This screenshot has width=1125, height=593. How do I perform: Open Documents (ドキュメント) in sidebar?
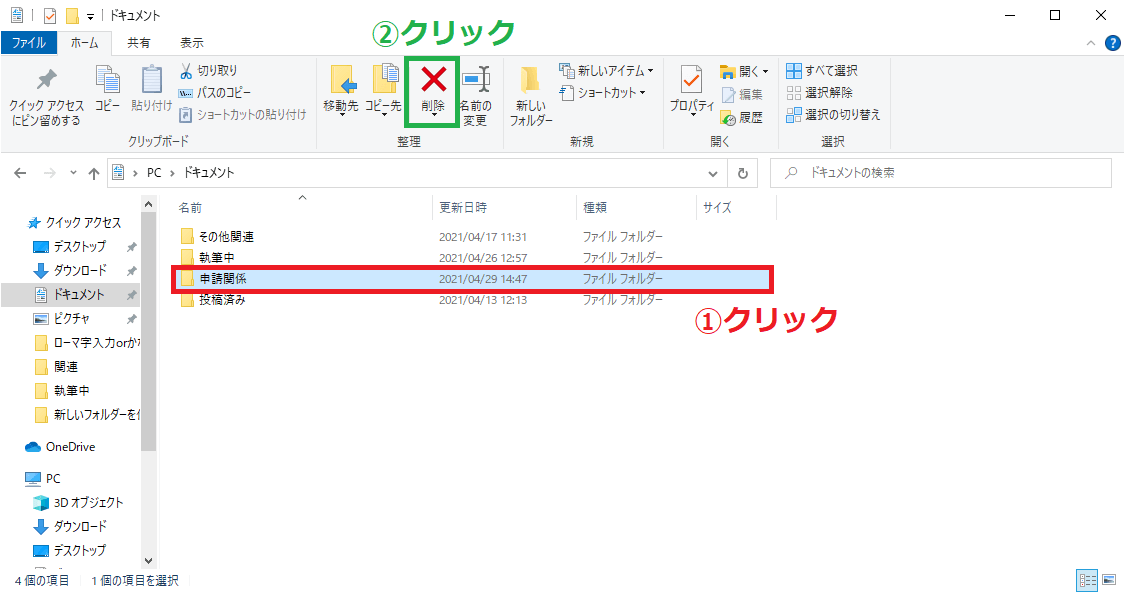click(70, 295)
